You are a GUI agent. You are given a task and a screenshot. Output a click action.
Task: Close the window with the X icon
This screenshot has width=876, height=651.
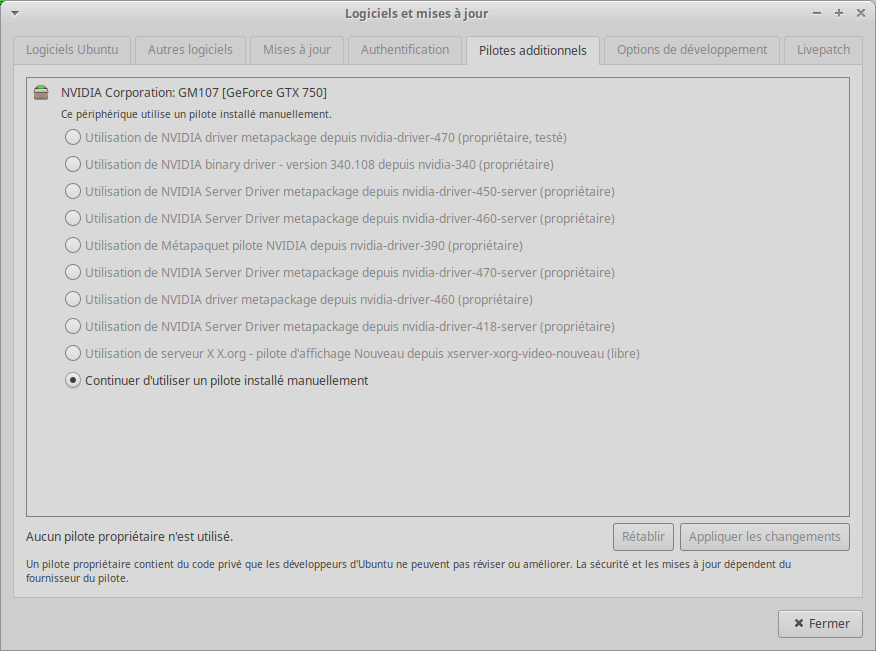click(861, 13)
